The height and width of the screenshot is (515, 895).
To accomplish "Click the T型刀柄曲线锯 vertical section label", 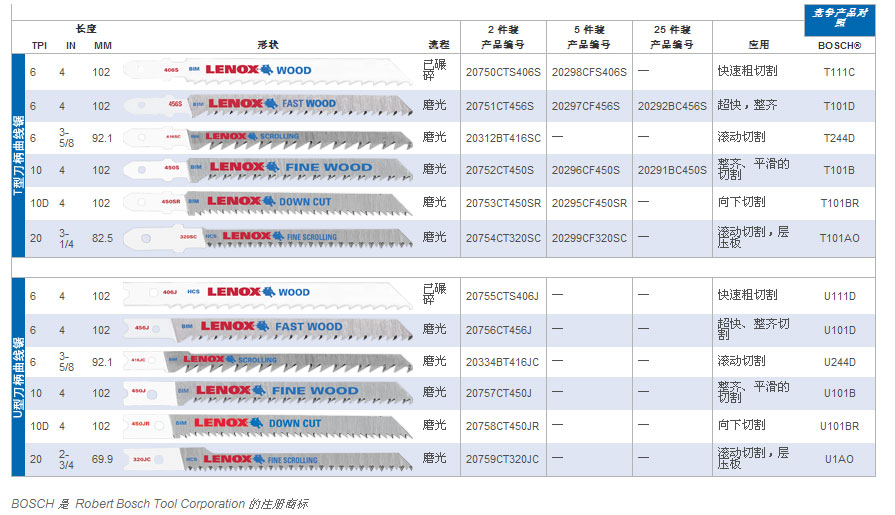I will tap(18, 155).
